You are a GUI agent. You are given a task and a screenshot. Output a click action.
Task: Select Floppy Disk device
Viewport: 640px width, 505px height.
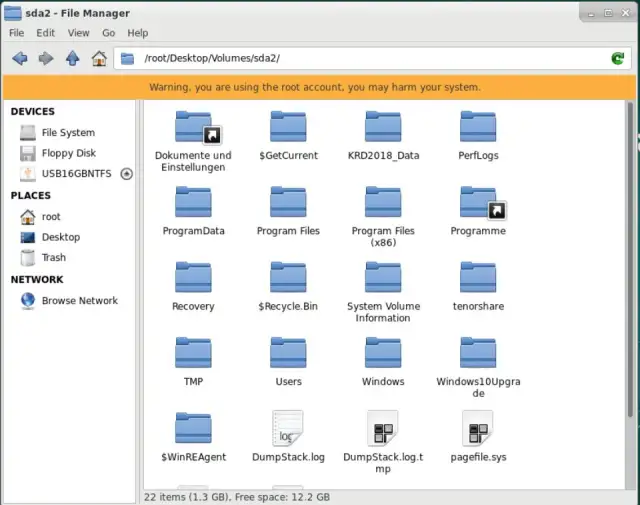(x=68, y=153)
